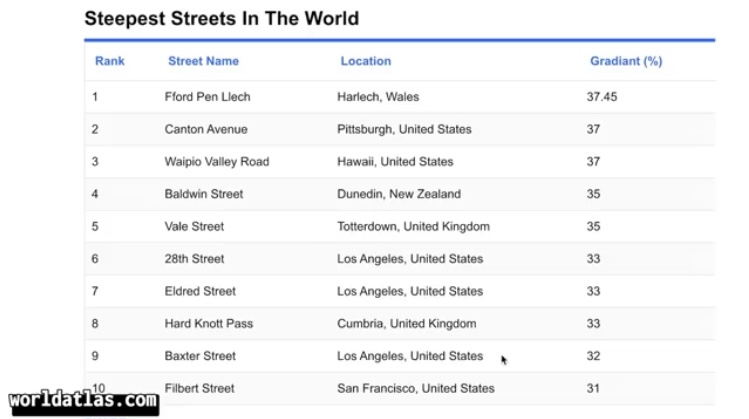Viewport: 749px width, 419px height.
Task: Select Waipio Valley Road in the table
Action: click(217, 162)
